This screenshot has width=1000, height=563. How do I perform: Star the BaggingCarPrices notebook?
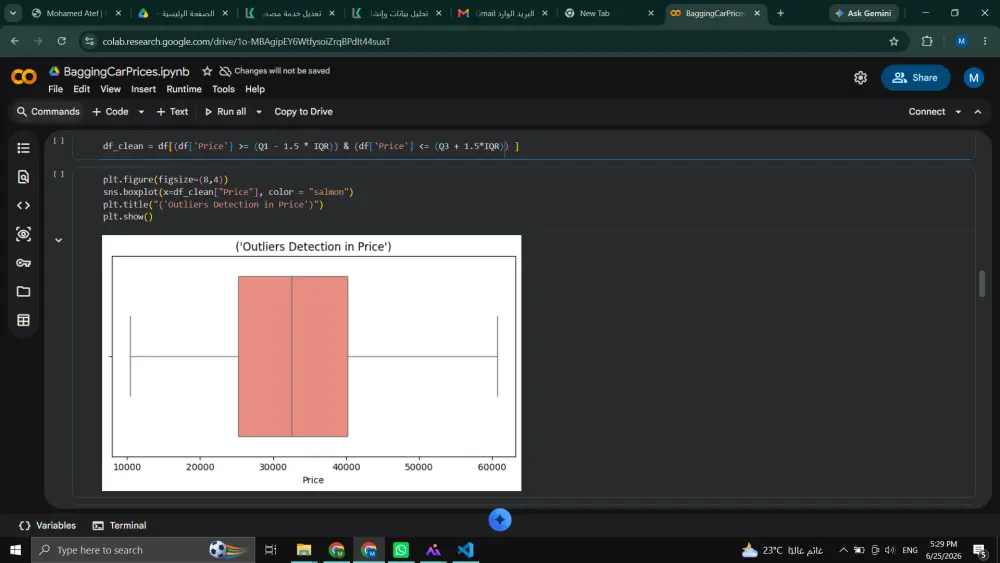coord(207,71)
